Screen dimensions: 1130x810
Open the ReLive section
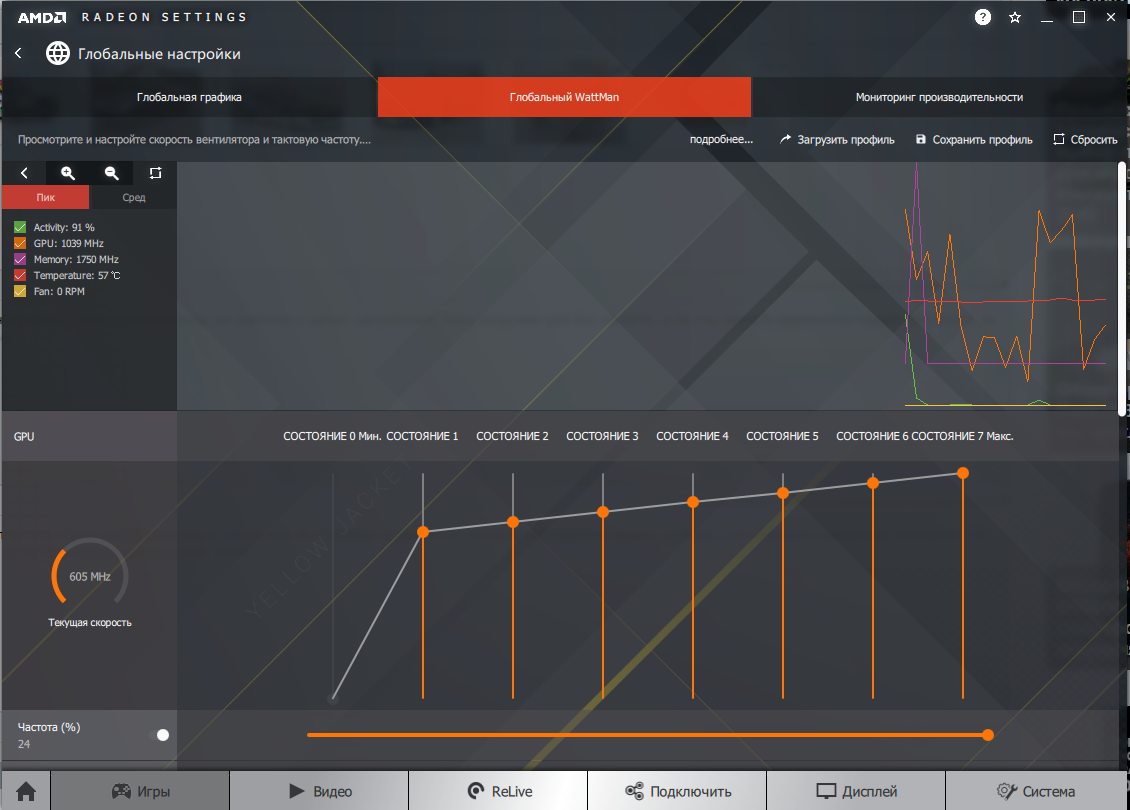click(x=499, y=791)
